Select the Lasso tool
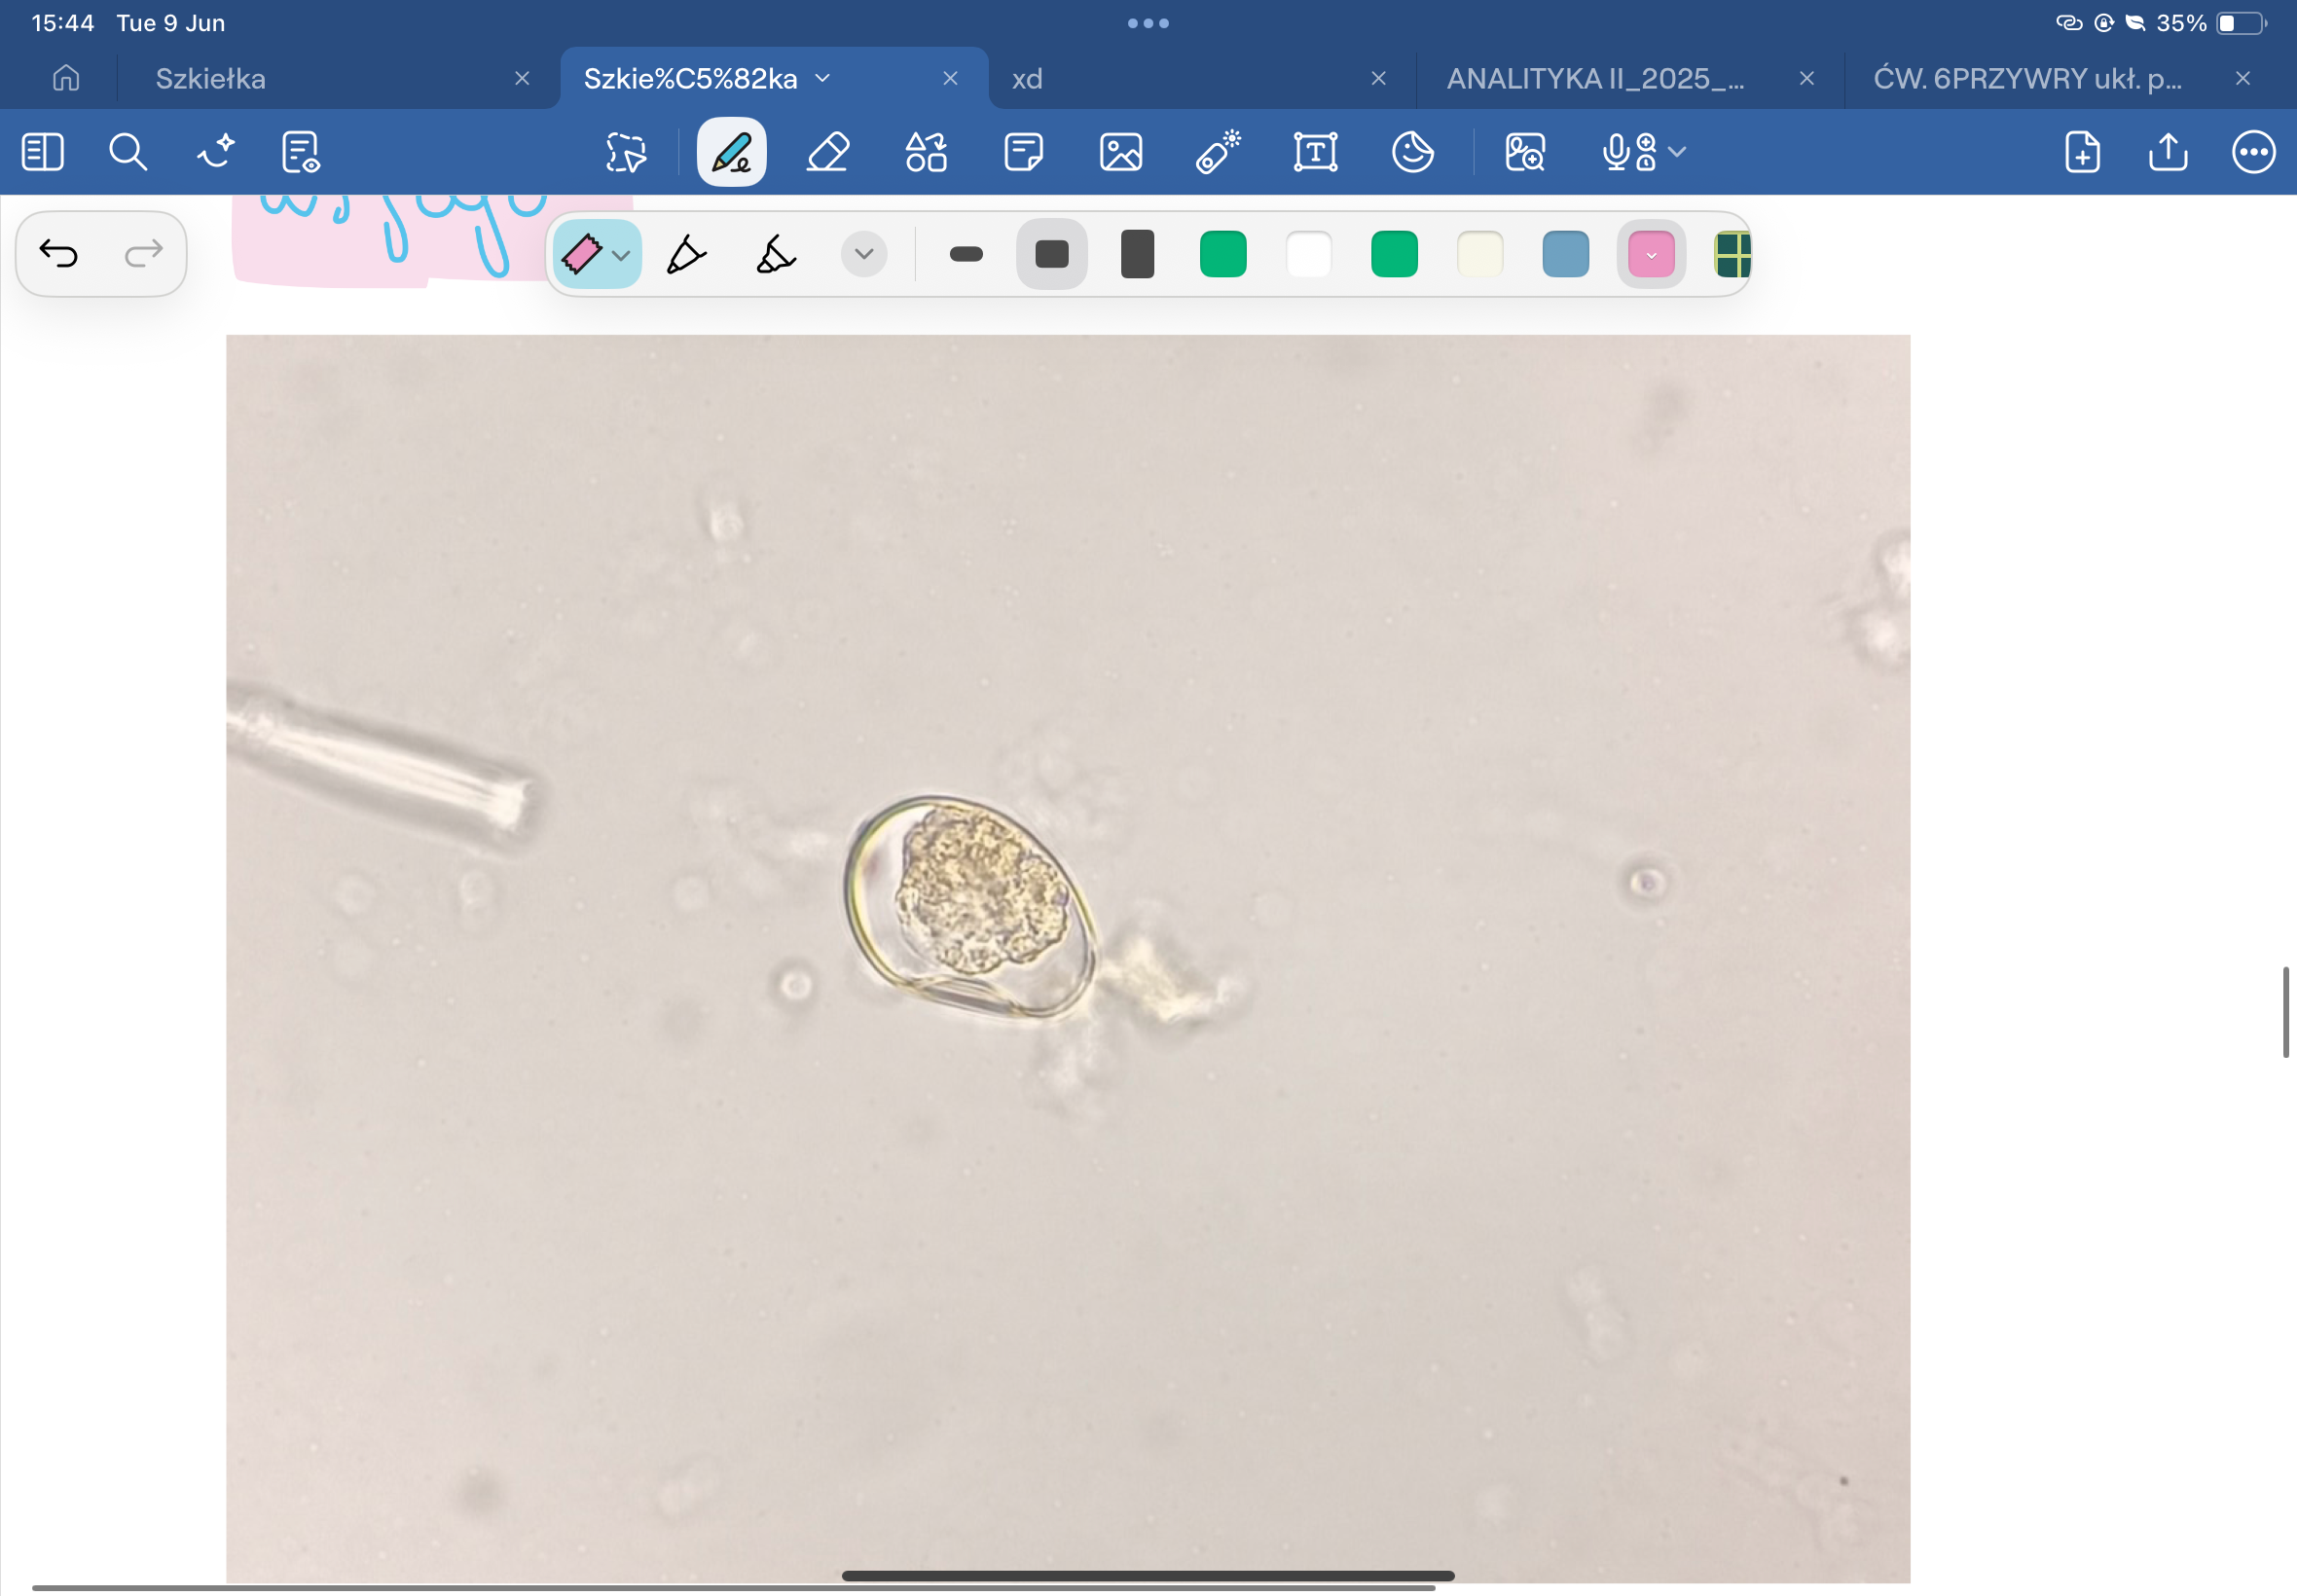Image resolution: width=2297 pixels, height=1596 pixels. 627,152
